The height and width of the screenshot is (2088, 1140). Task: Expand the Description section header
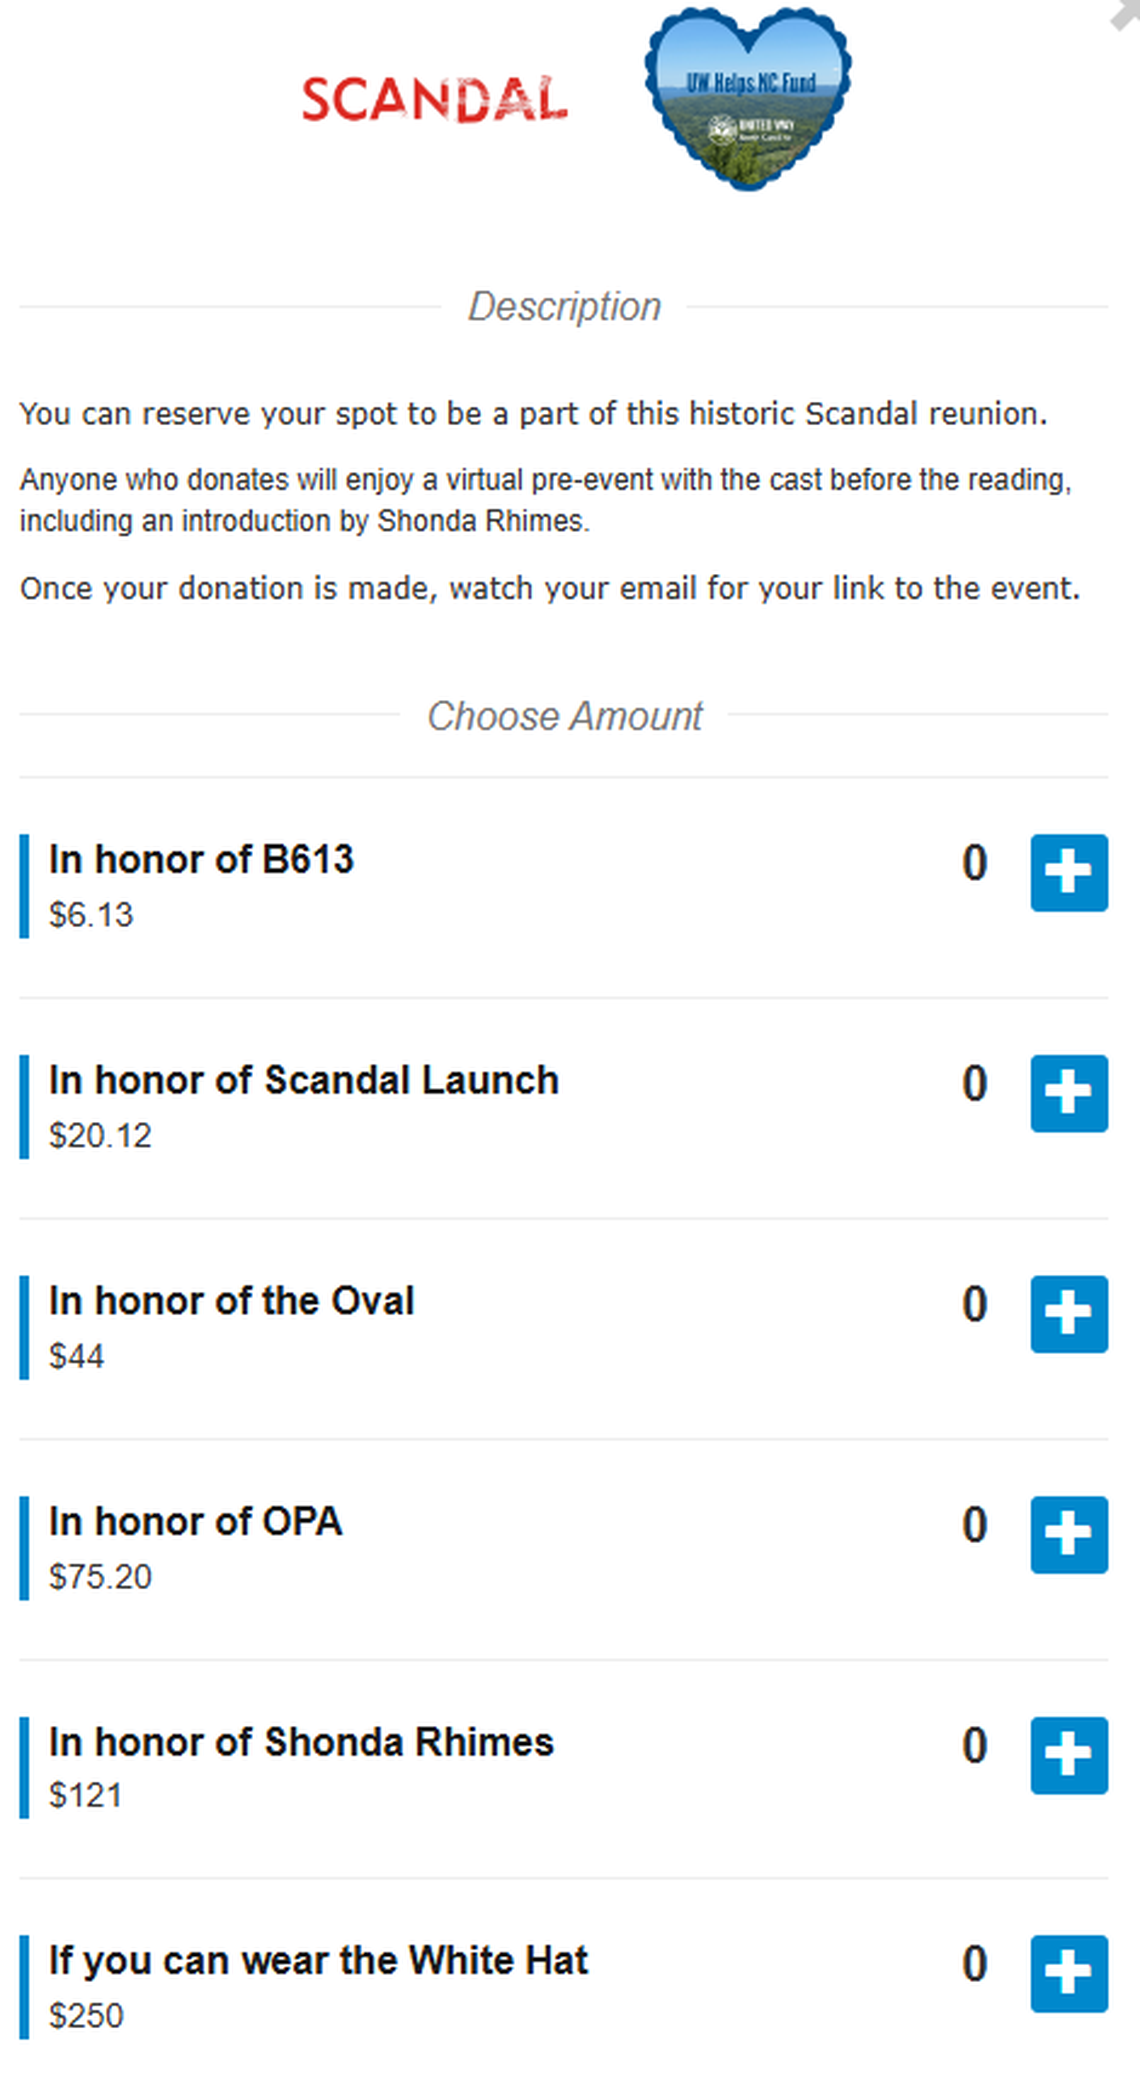[x=566, y=306]
